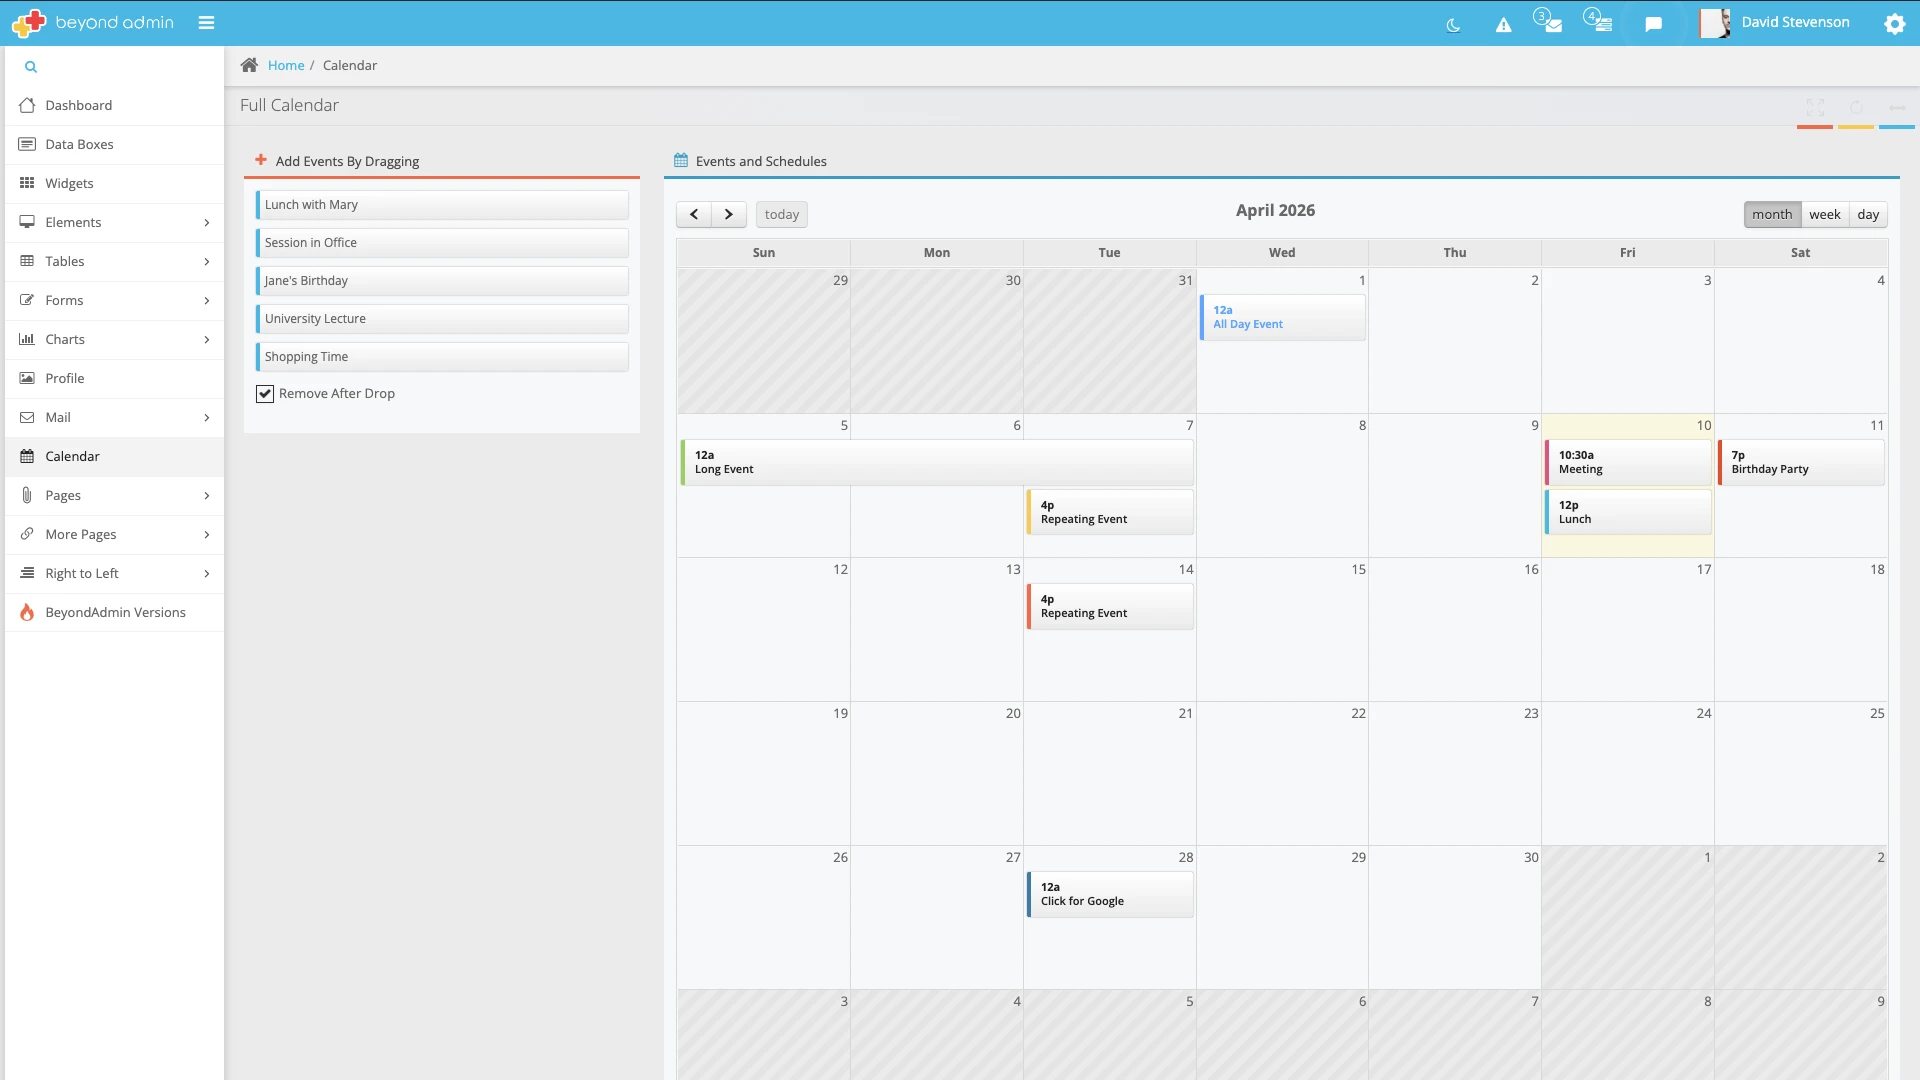Uncheck Remove After Drop checkbox
This screenshot has height=1080, width=1920.
point(265,394)
